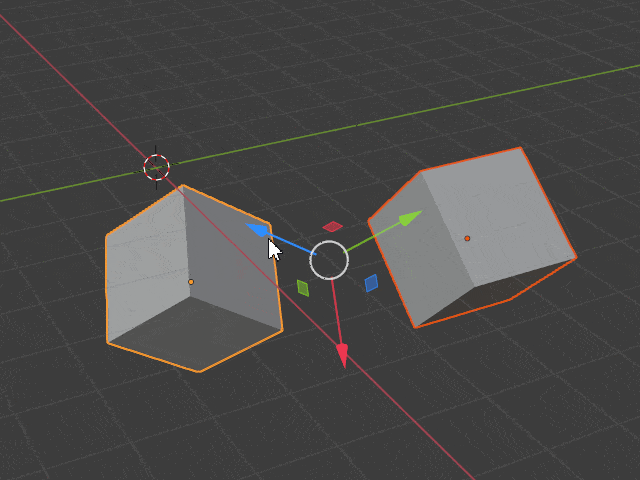Select the right red-outlined cube
This screenshot has width=640, height=480.
point(472,237)
